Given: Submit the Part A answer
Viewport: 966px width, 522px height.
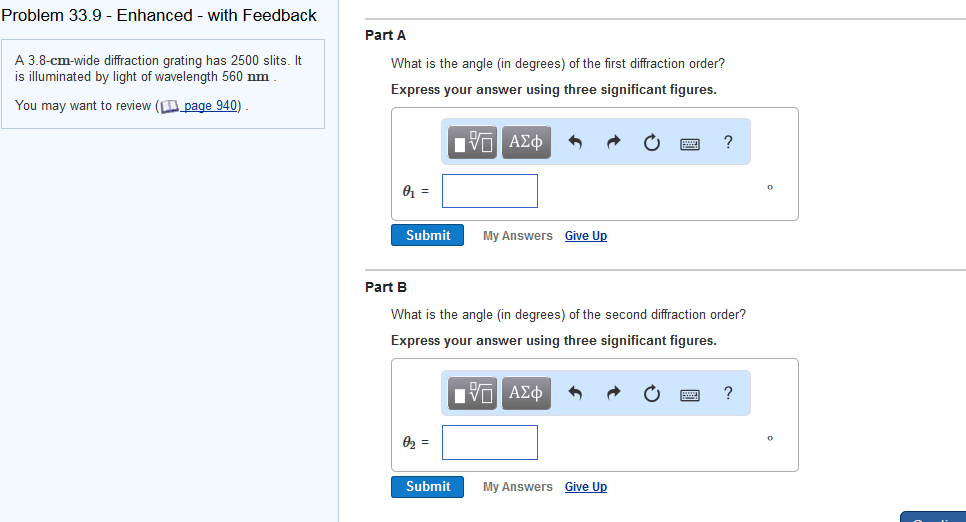Looking at the screenshot, I should pyautogui.click(x=427, y=235).
